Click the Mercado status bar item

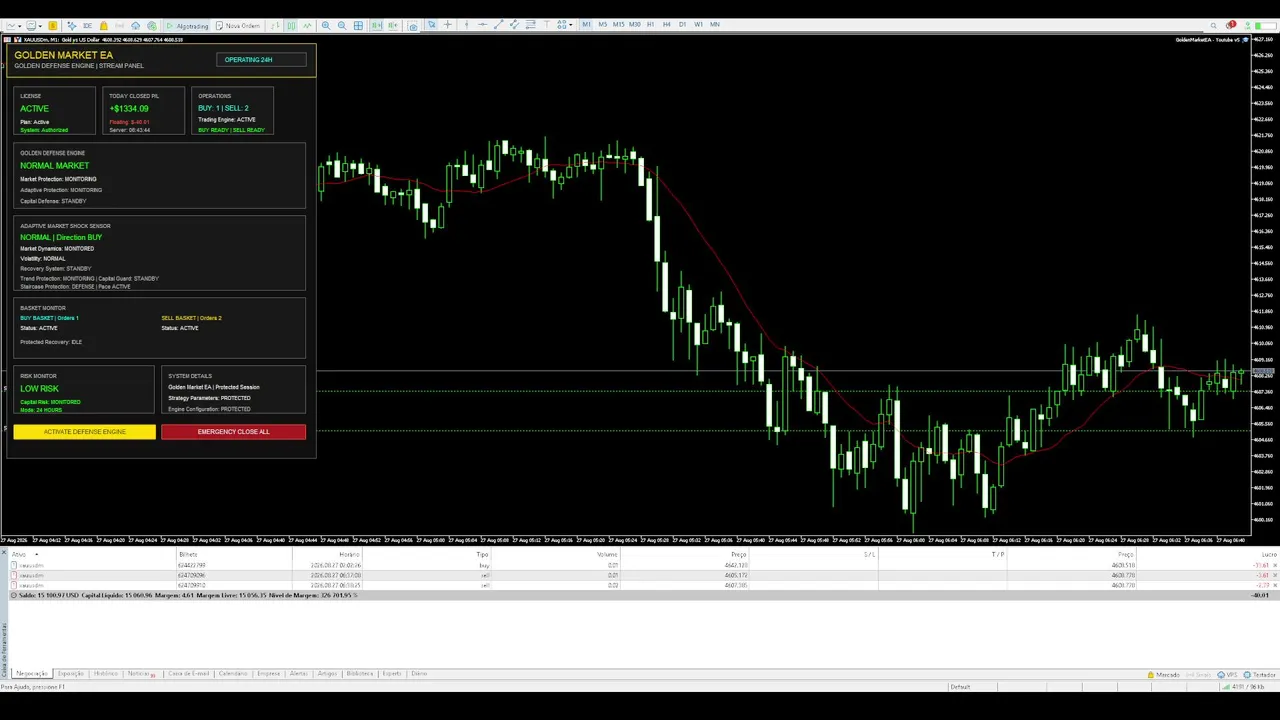click(1163, 675)
